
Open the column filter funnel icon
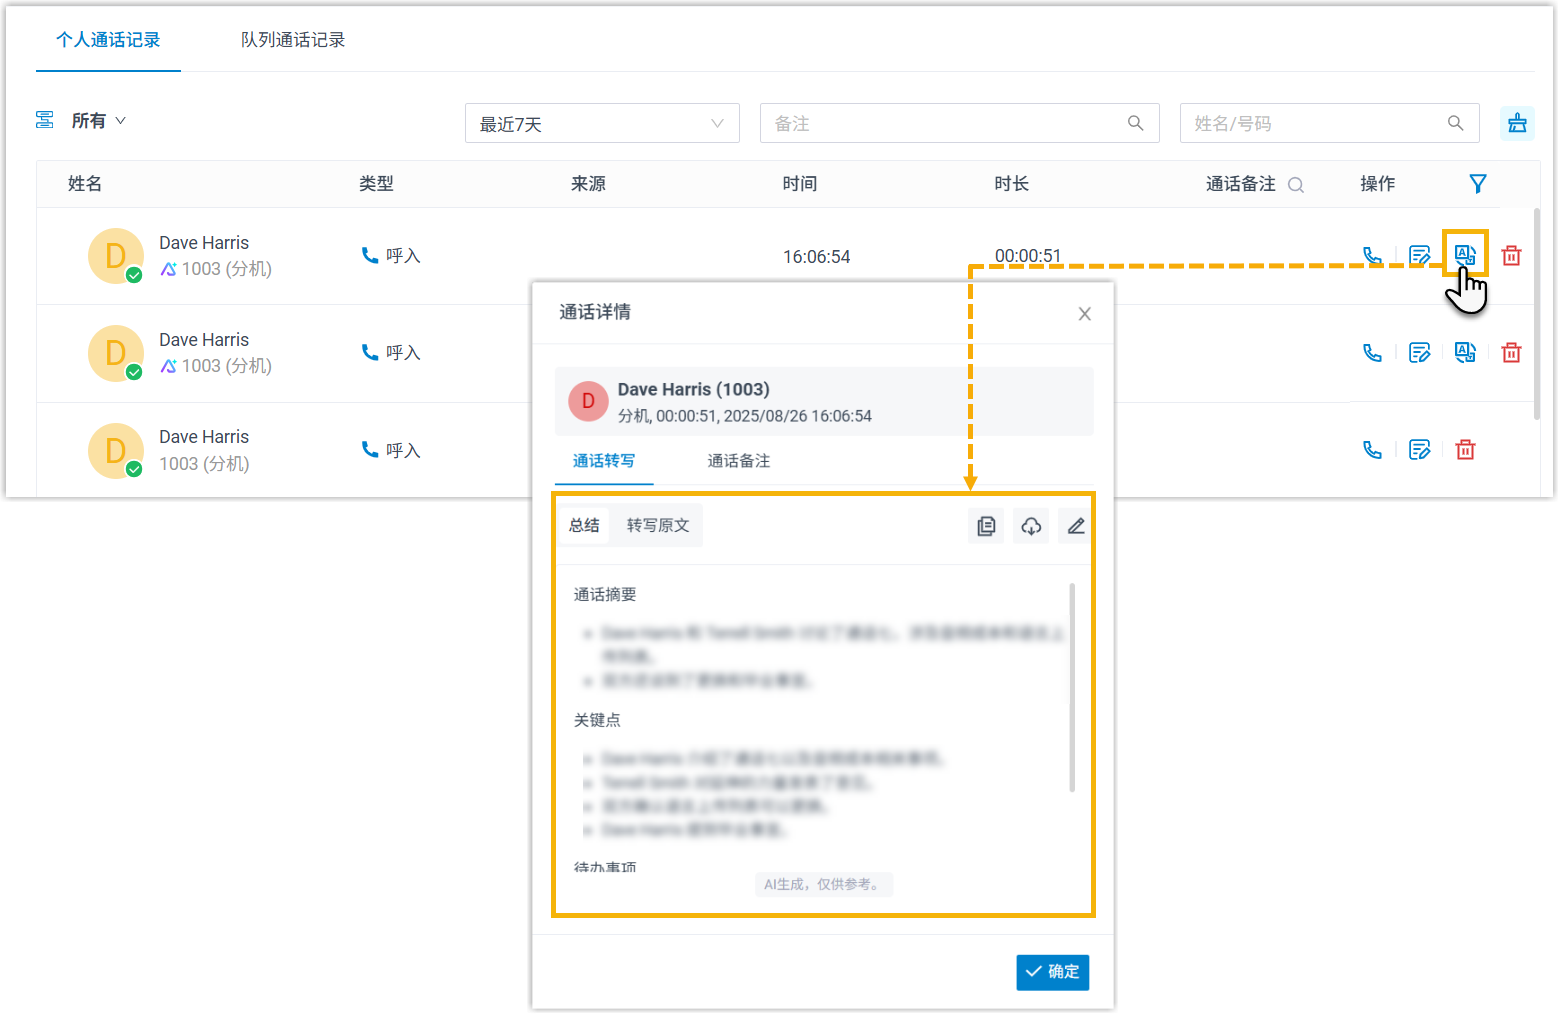pos(1477,184)
